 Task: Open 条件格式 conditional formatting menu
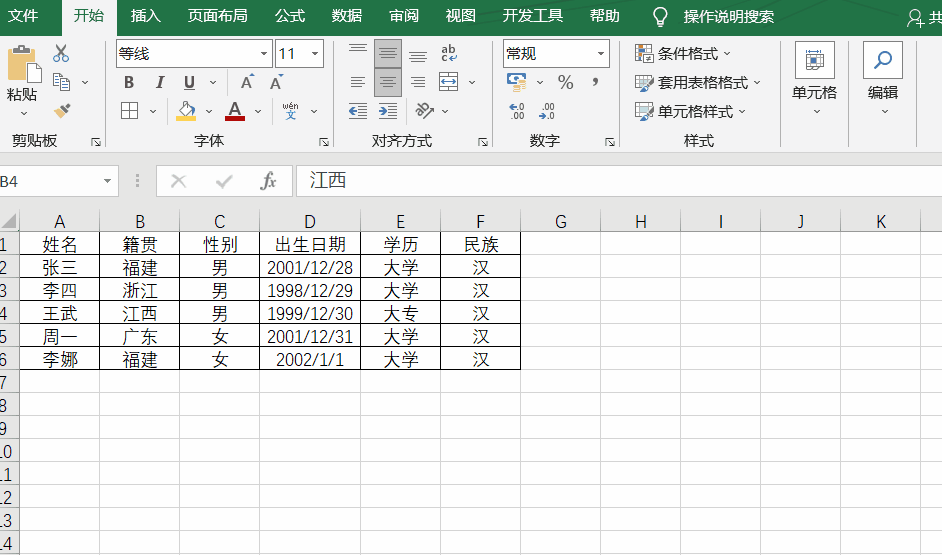point(683,53)
